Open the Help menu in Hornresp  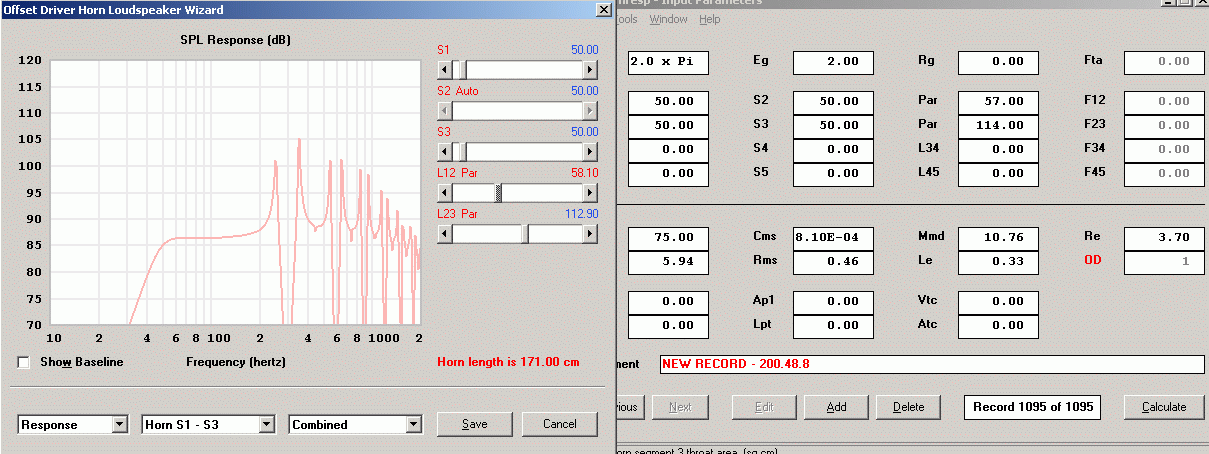pyautogui.click(x=709, y=19)
